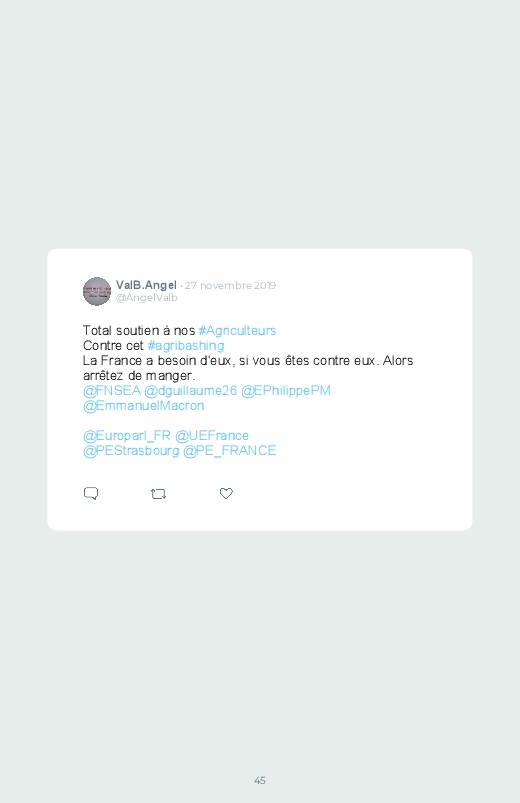Screen dimensions: 520x803
Task: Open the #agribashing hashtag
Action: point(186,346)
